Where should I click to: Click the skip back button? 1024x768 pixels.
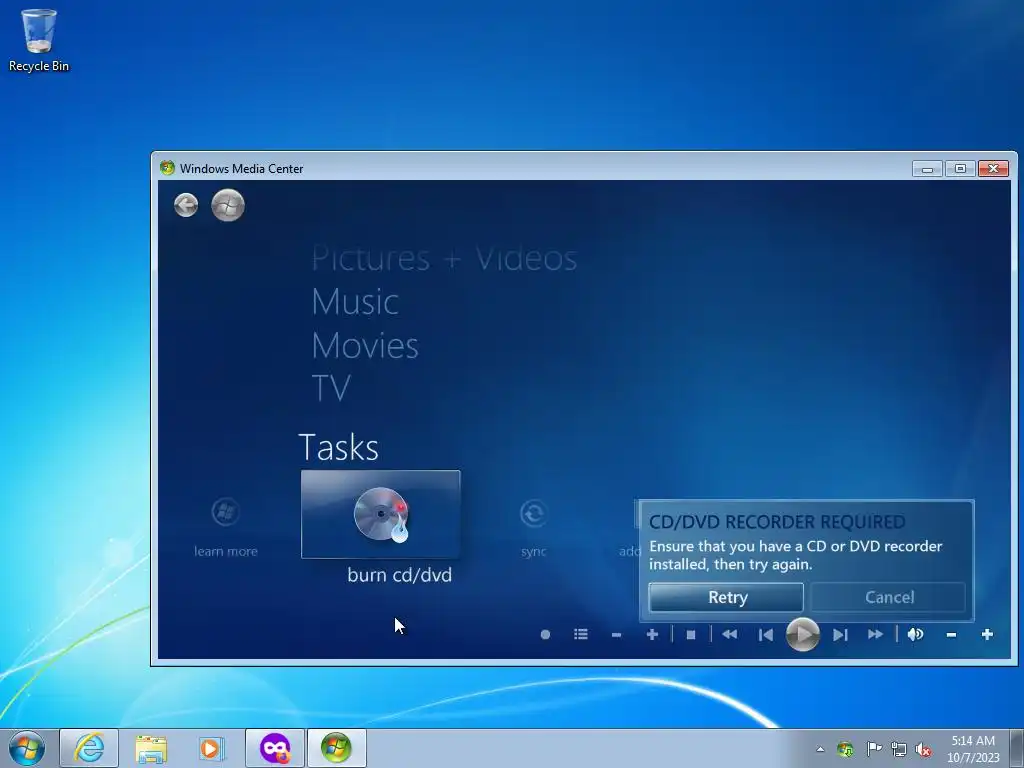765,634
